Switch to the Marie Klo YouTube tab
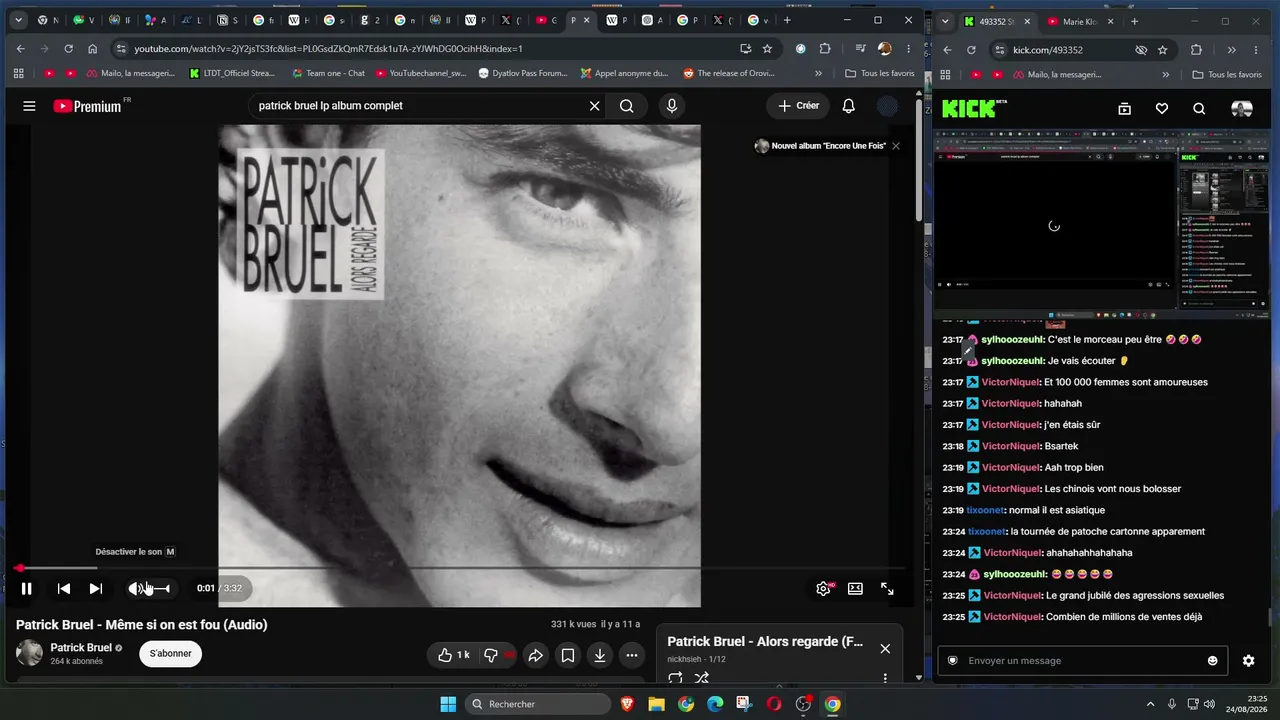Viewport: 1280px width, 720px height. pos(1081,21)
